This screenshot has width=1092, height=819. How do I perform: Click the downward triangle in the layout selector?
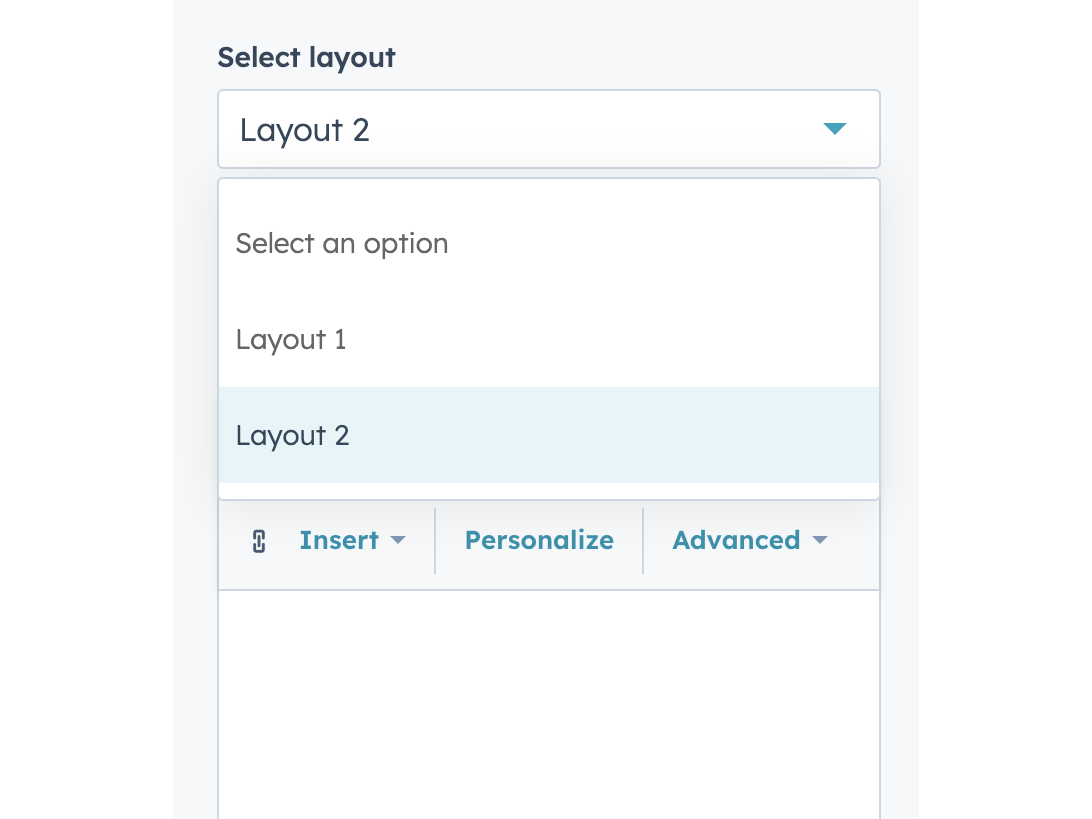(835, 129)
